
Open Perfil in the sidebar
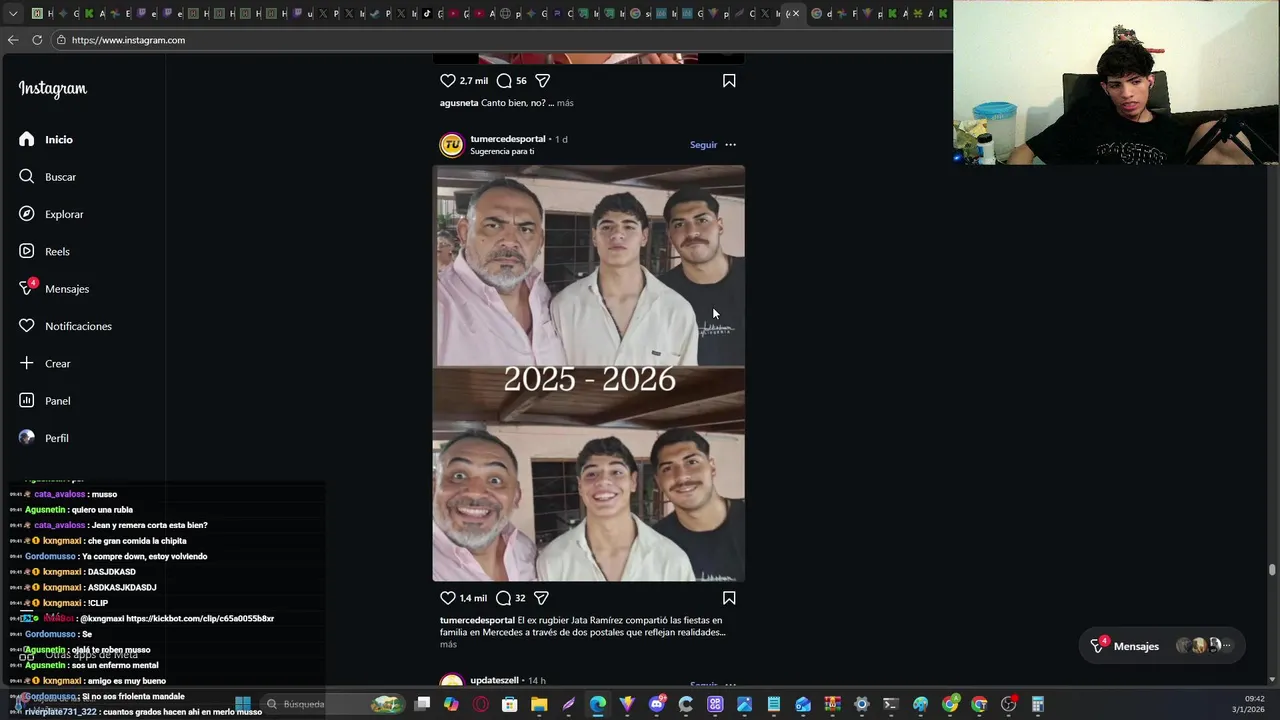click(x=44, y=438)
